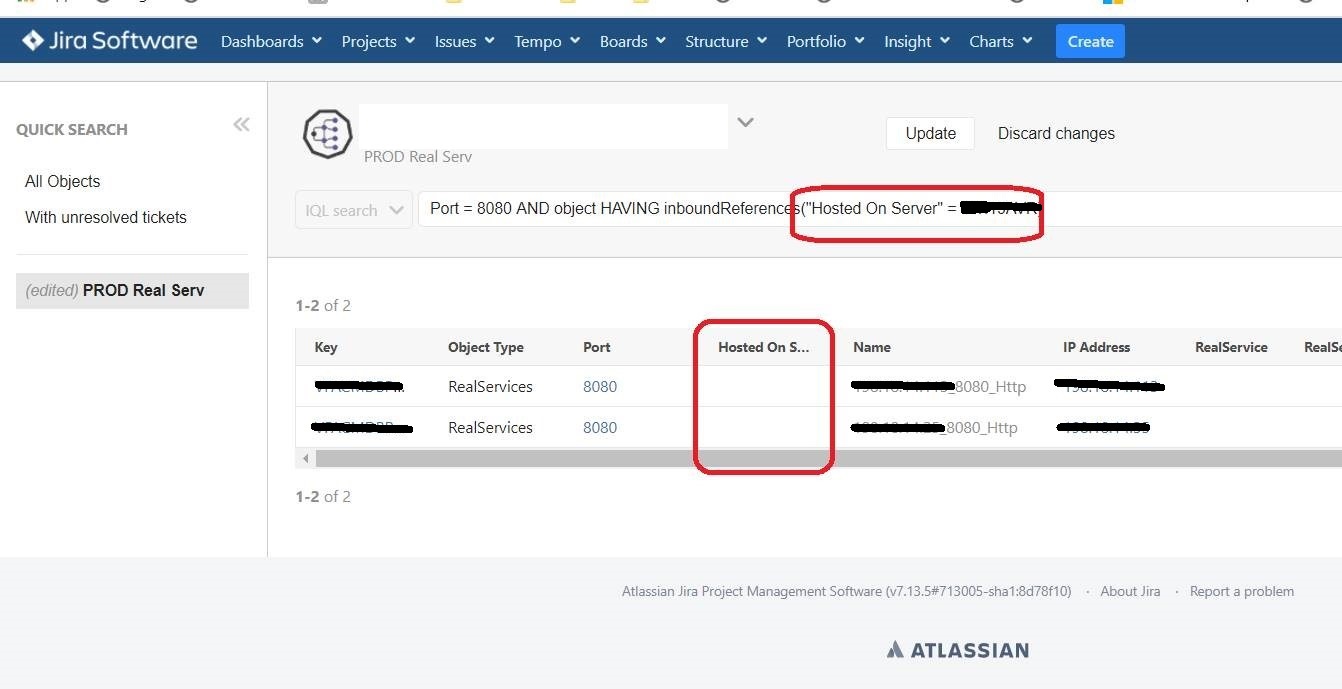Select With unresolved tickets filter
Screen dimensions: 1342x689
tap(106, 217)
